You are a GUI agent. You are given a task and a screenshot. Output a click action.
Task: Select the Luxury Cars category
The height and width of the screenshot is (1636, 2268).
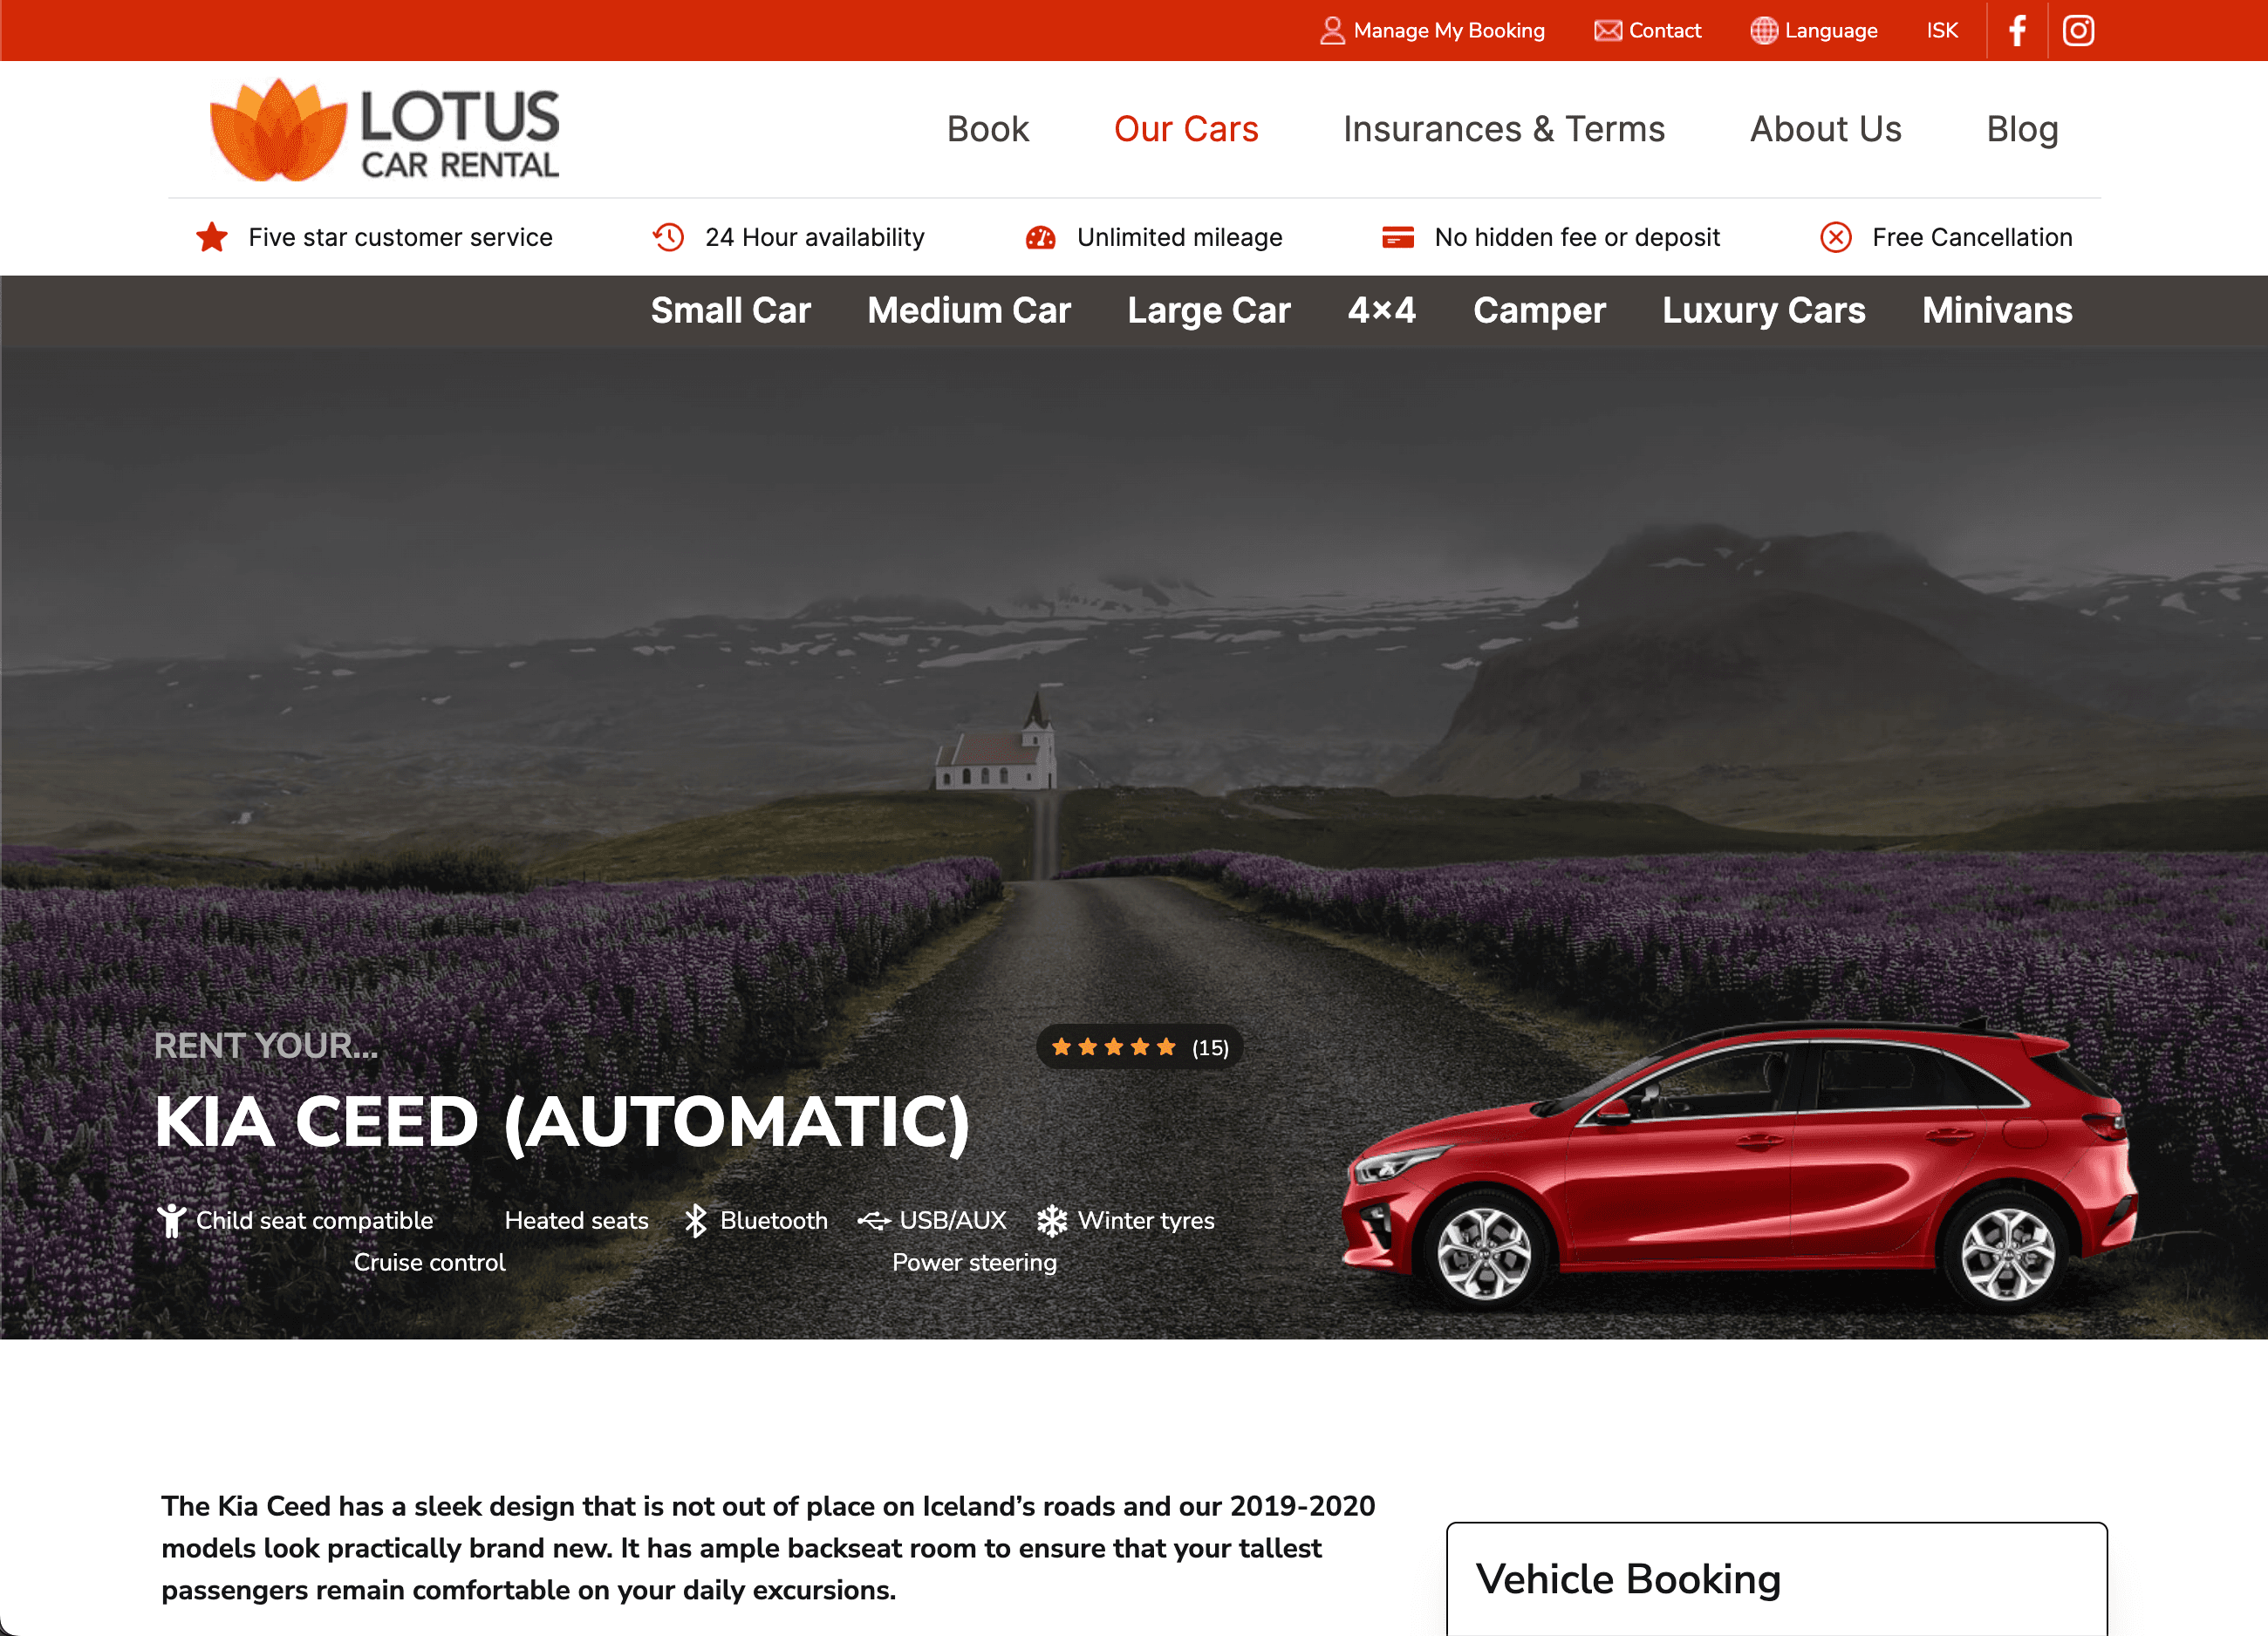coord(1764,311)
